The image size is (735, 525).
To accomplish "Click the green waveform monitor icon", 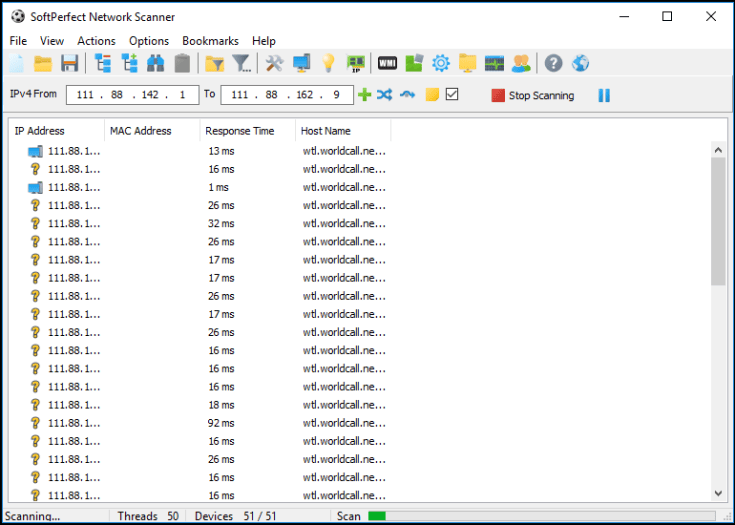I will (x=495, y=63).
